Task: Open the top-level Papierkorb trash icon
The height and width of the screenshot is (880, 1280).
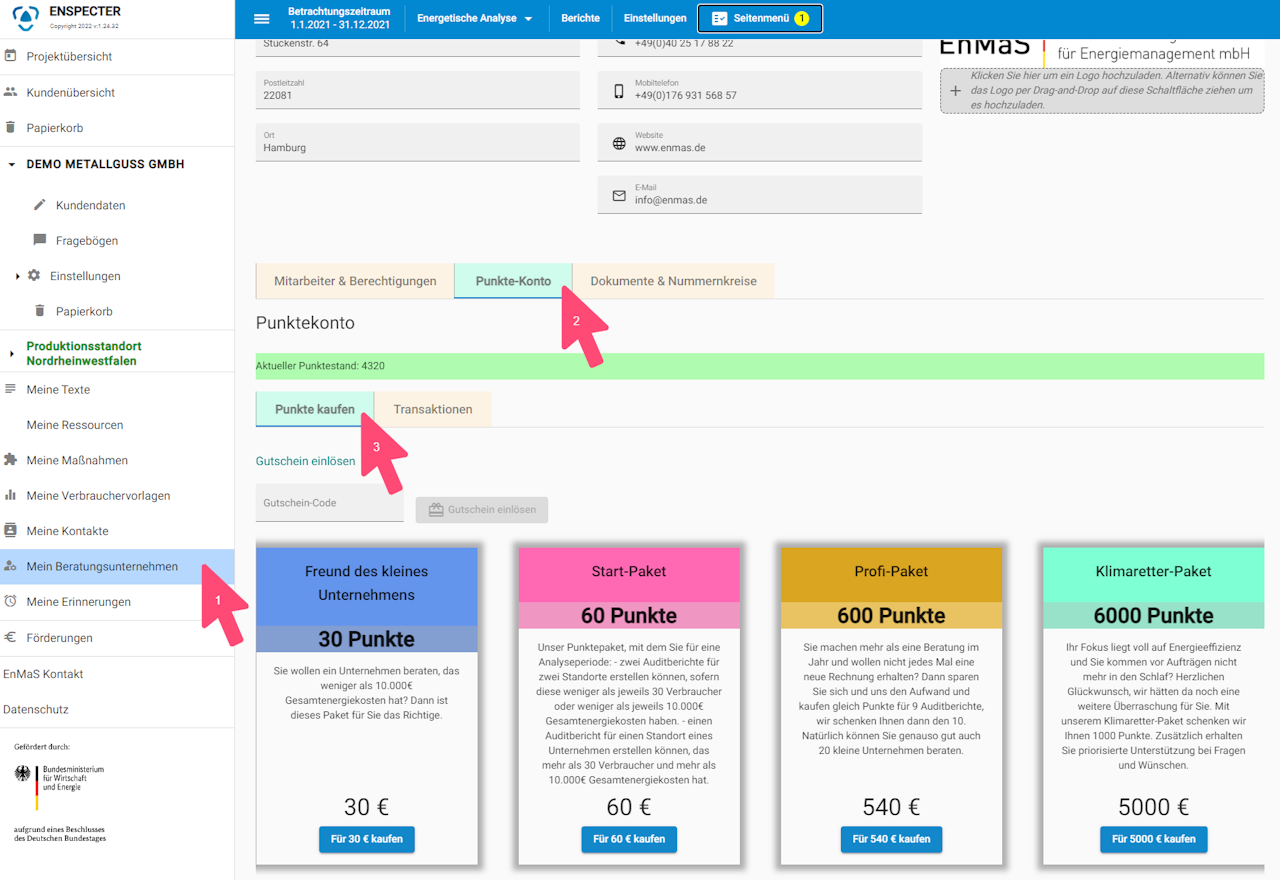Action: coord(11,128)
